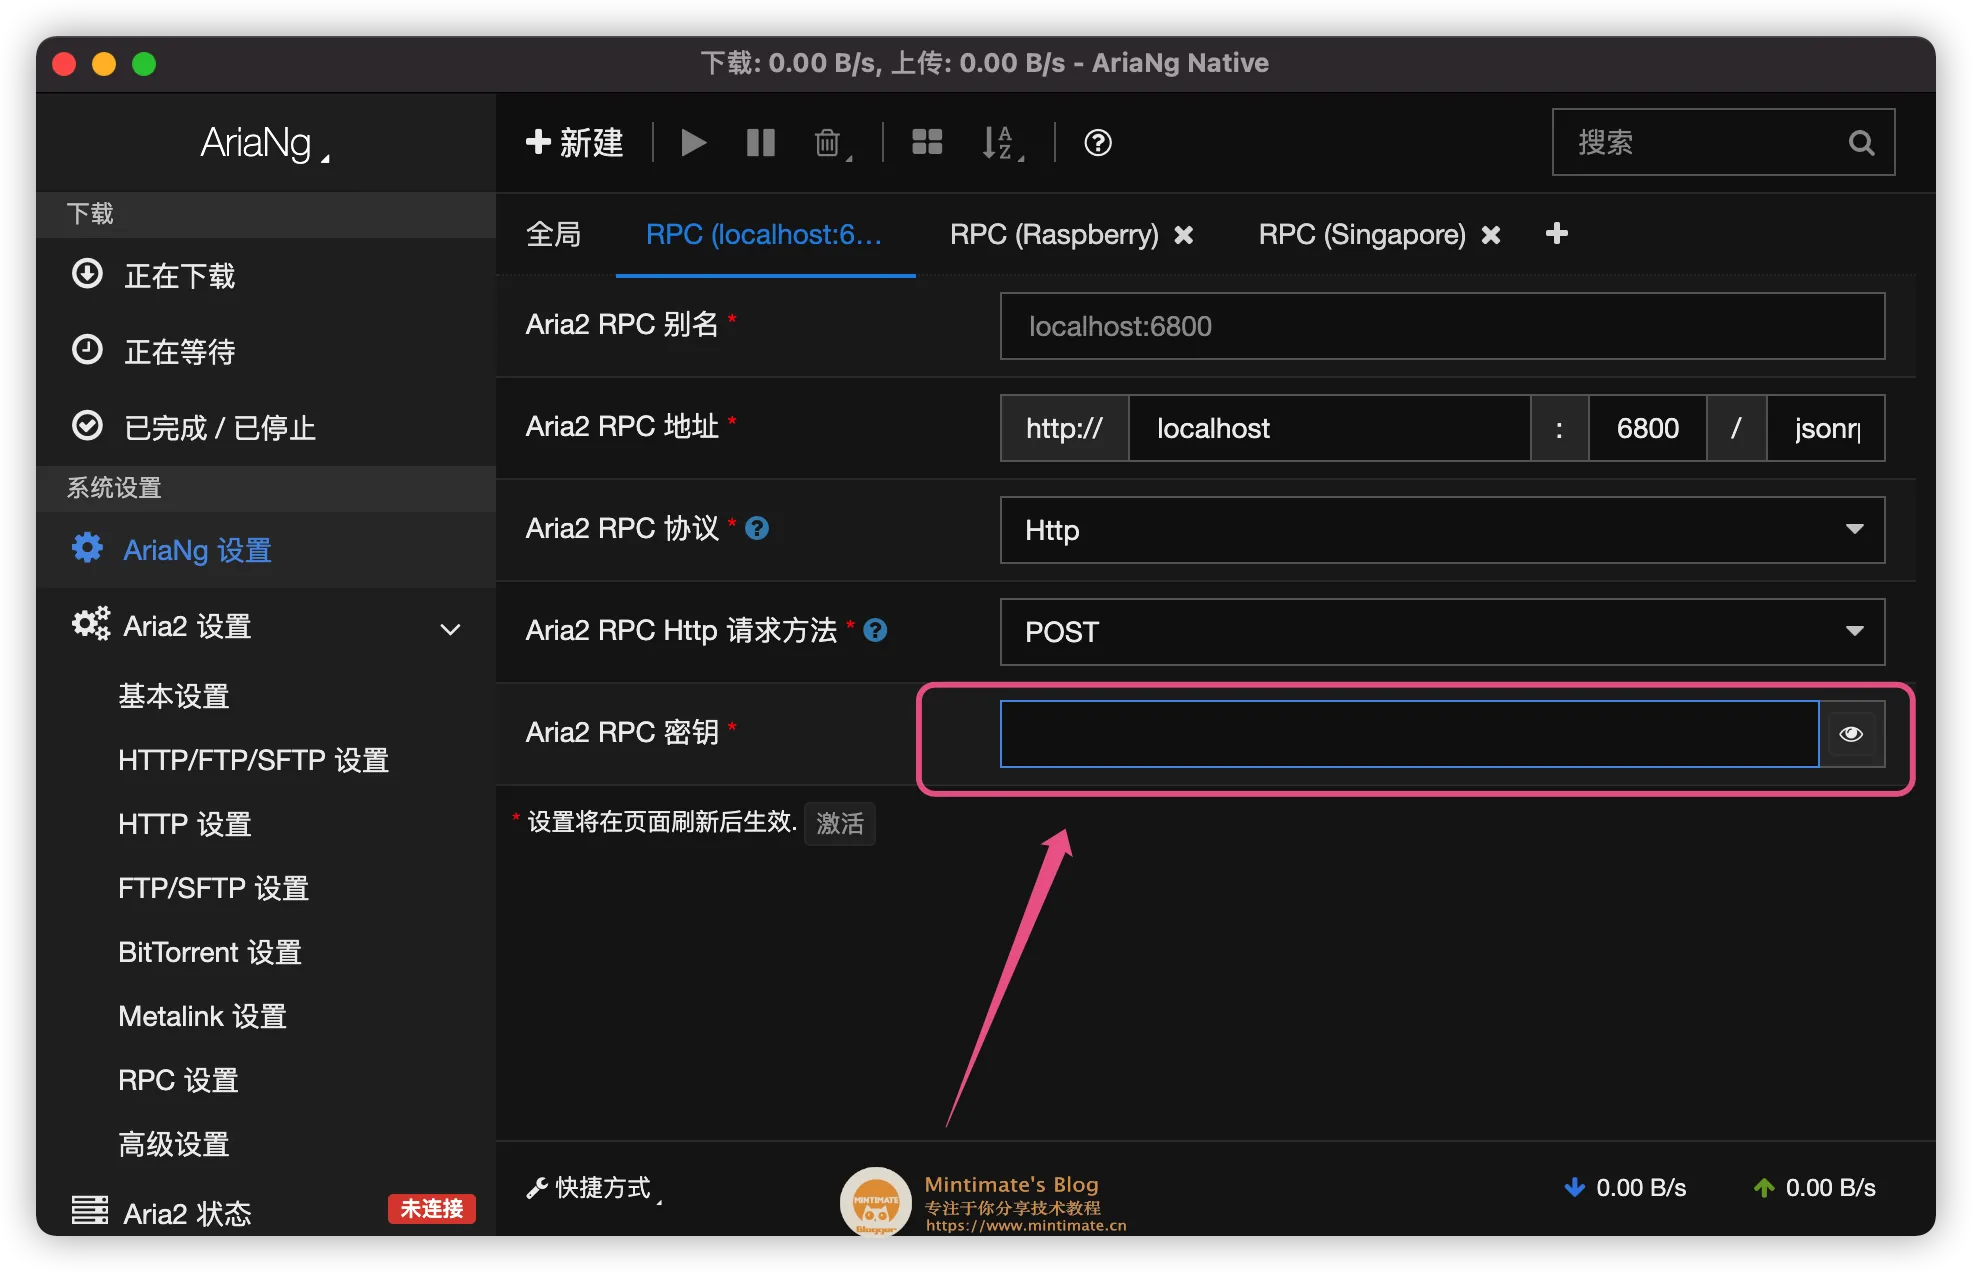Screen dimensions: 1972x1272
Task: Open the A-Z sort order menu
Action: point(1002,143)
